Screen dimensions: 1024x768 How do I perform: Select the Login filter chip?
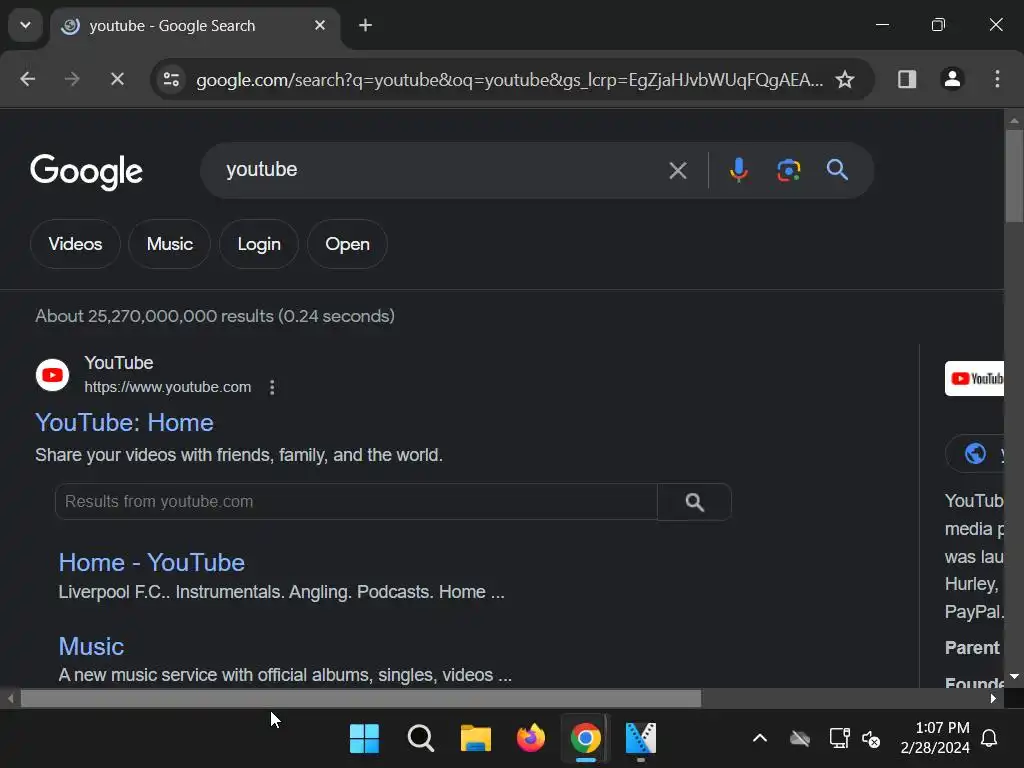pyautogui.click(x=259, y=244)
